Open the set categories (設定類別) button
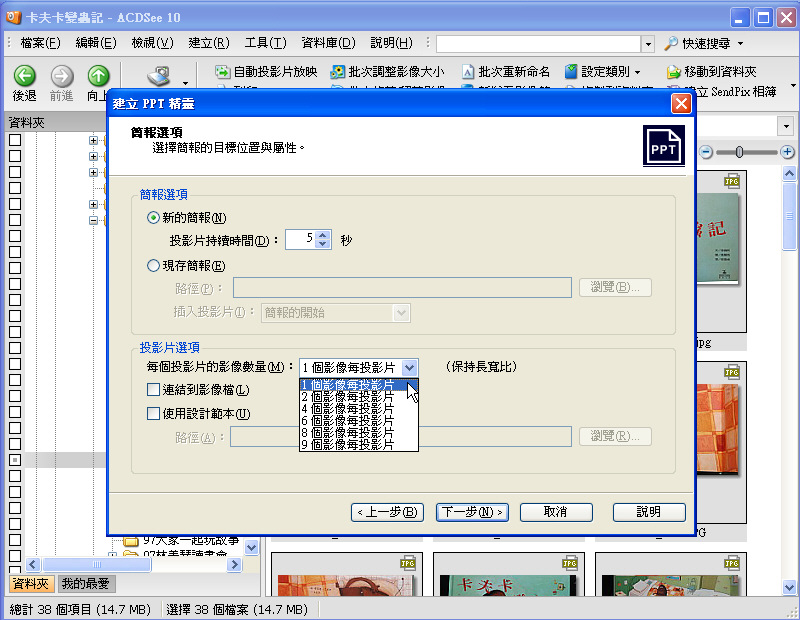800x620 pixels. pyautogui.click(x=602, y=72)
